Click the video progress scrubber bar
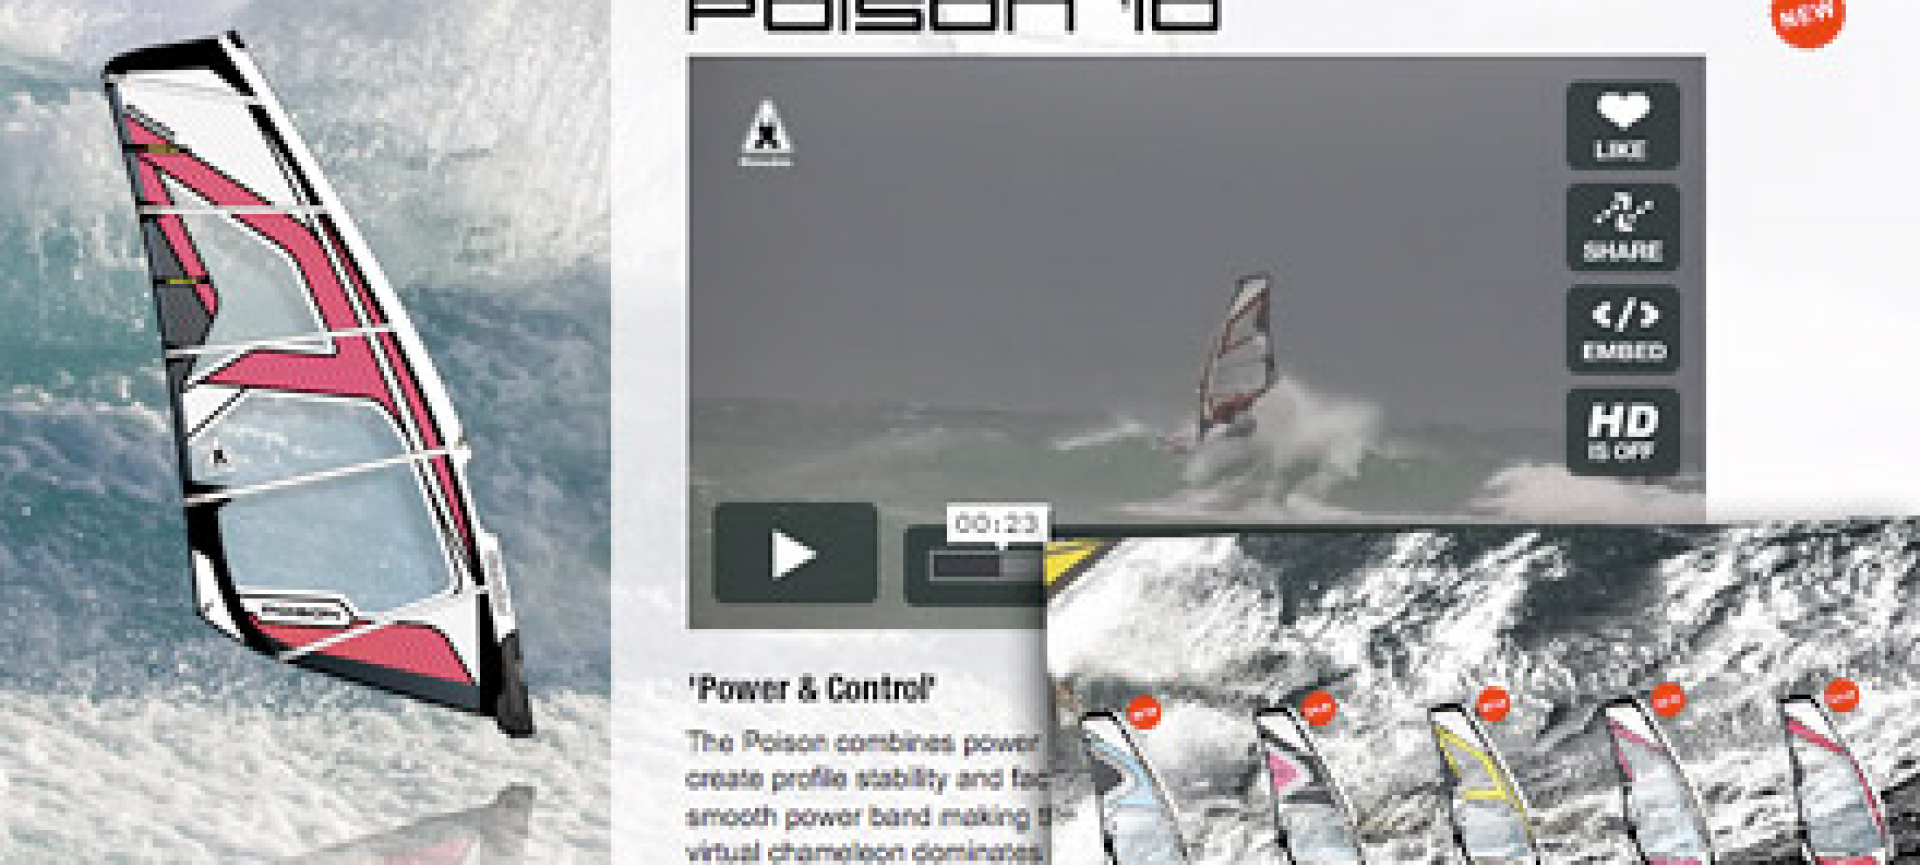 click(x=987, y=566)
